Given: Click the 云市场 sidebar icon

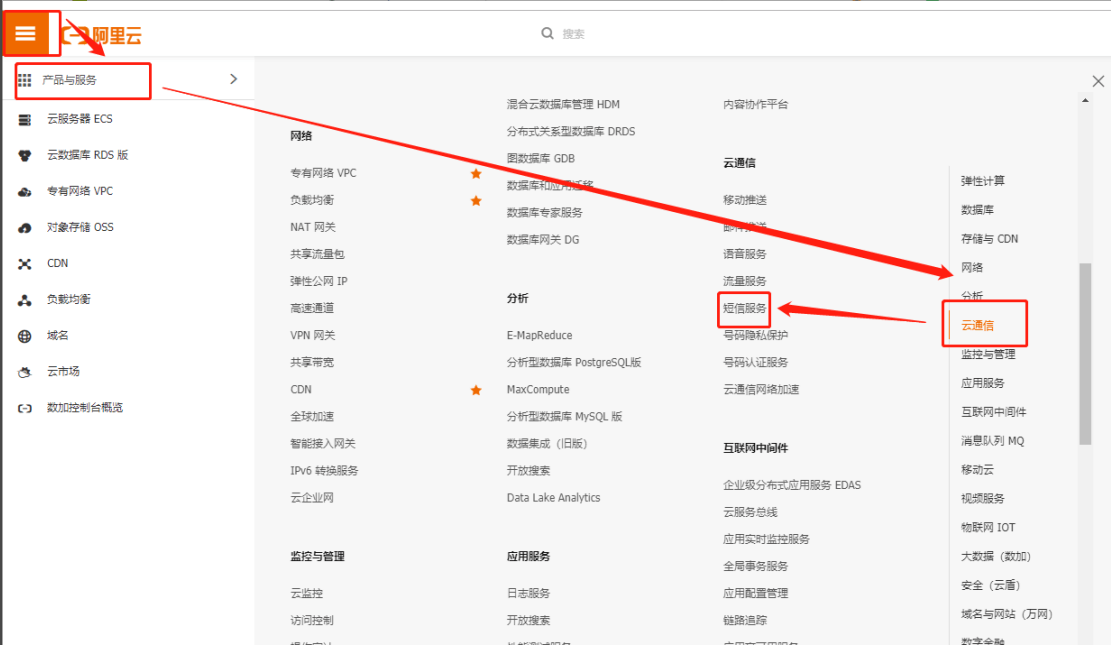Looking at the screenshot, I should click(x=25, y=372).
